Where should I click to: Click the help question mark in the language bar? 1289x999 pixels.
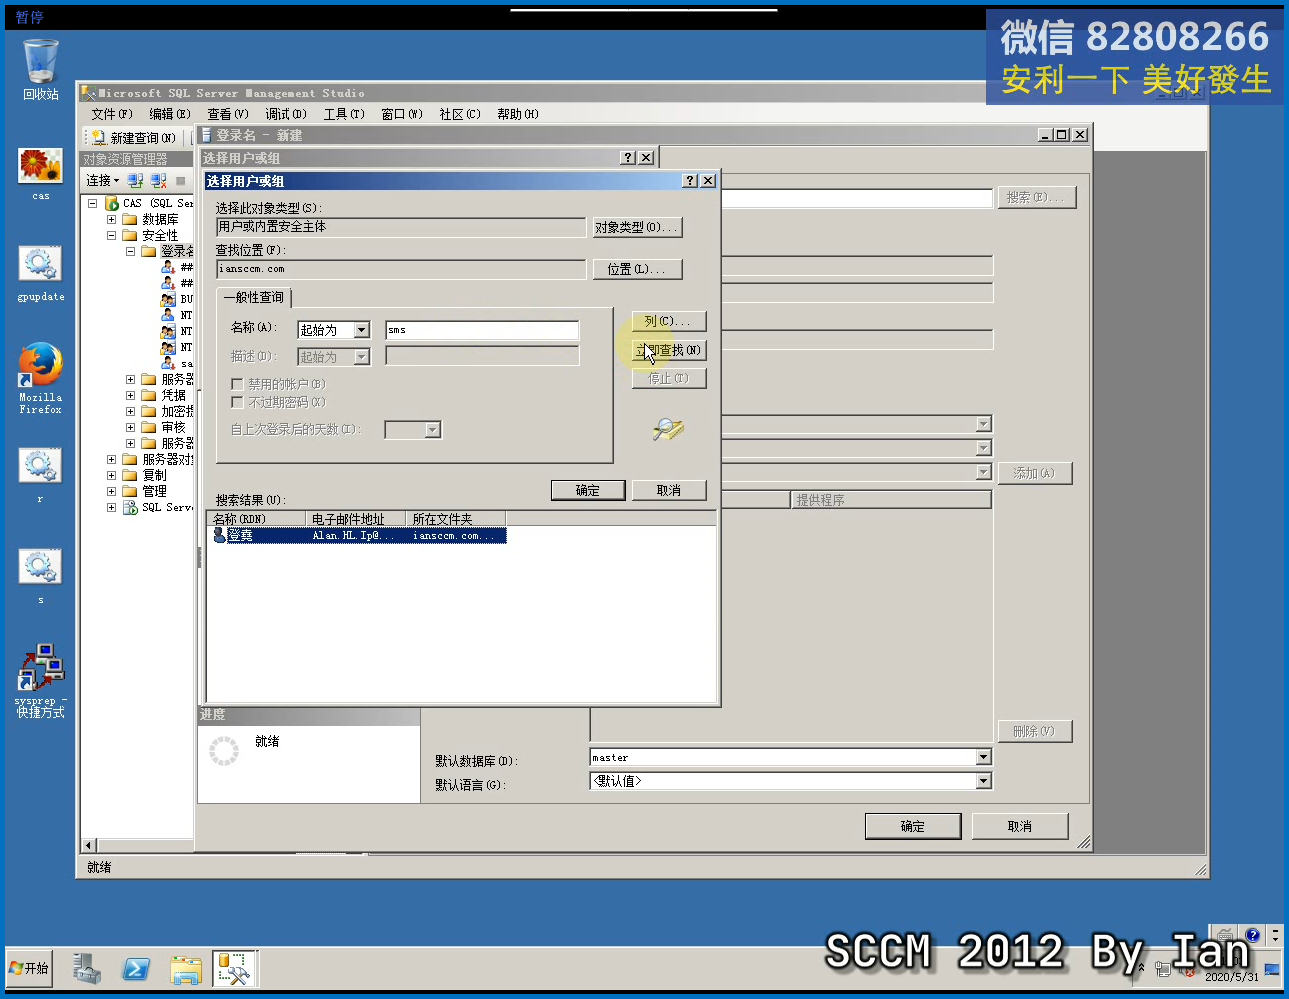coord(1252,936)
